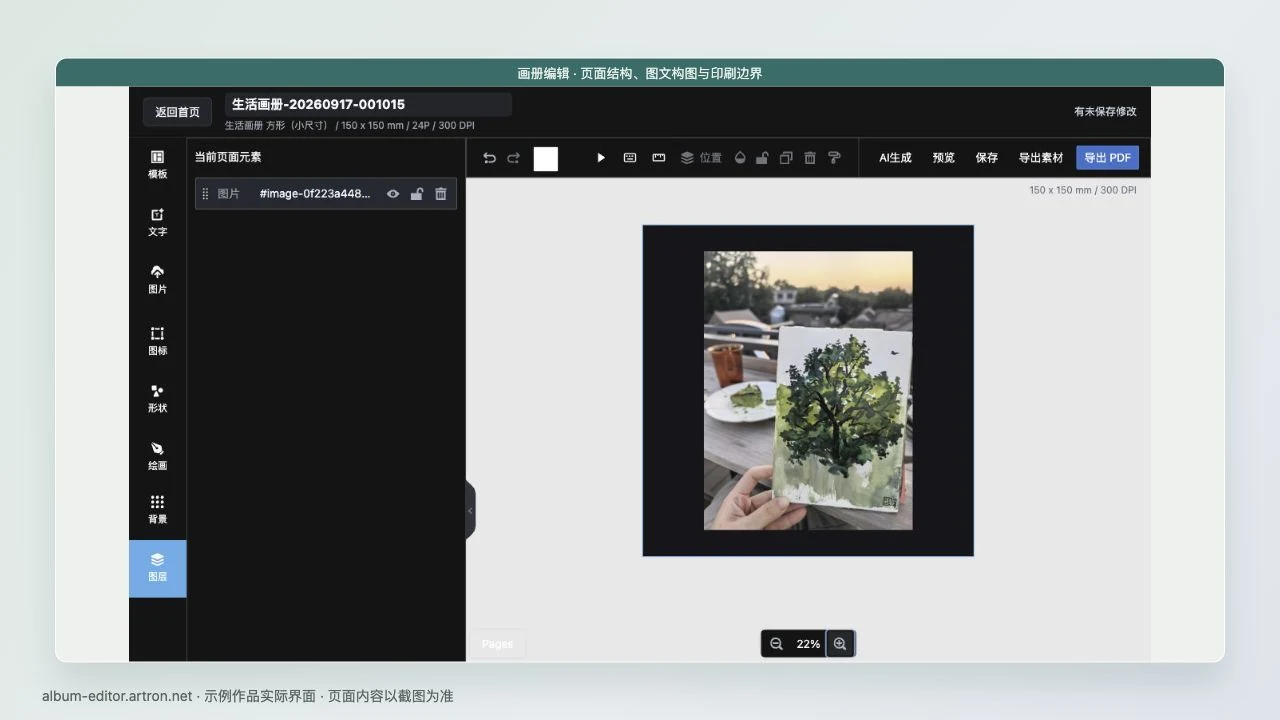
Task: Open the white background color swatch
Action: (x=546, y=159)
